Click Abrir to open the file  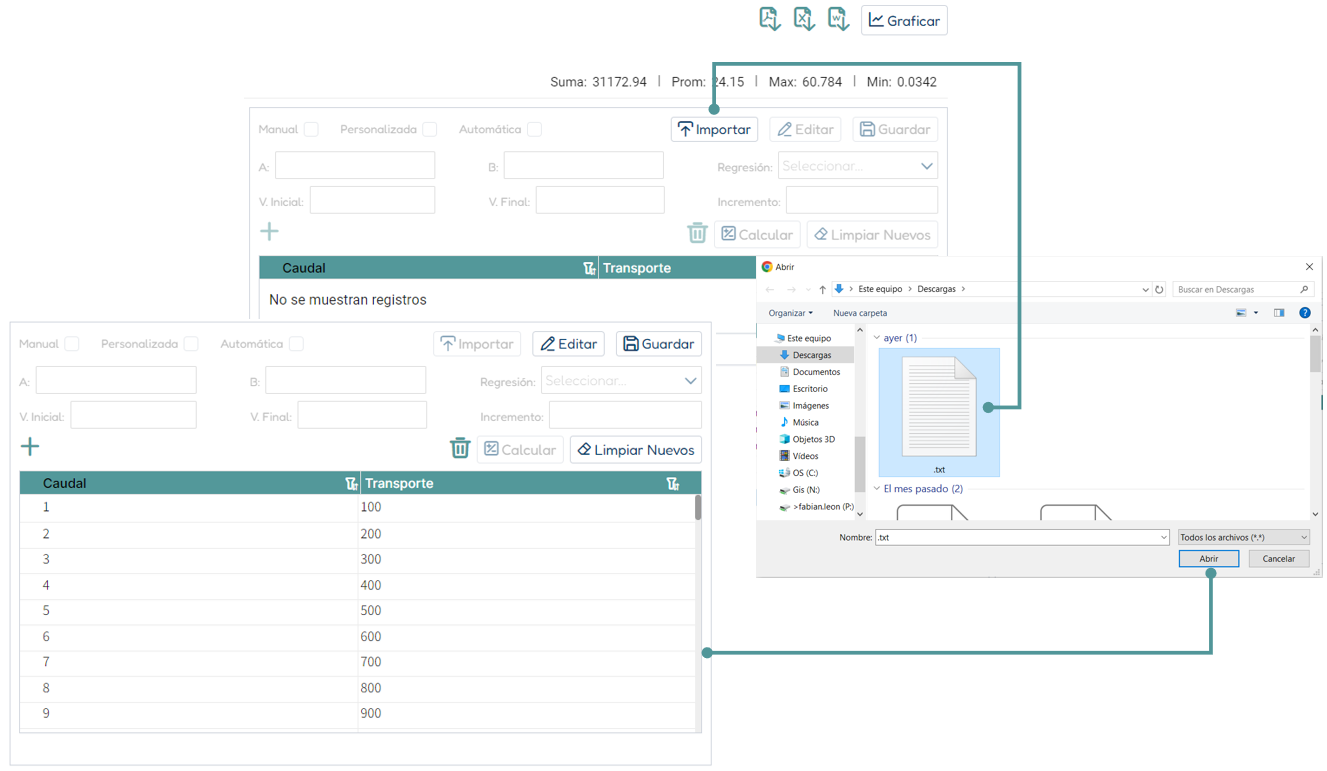tap(1208, 559)
